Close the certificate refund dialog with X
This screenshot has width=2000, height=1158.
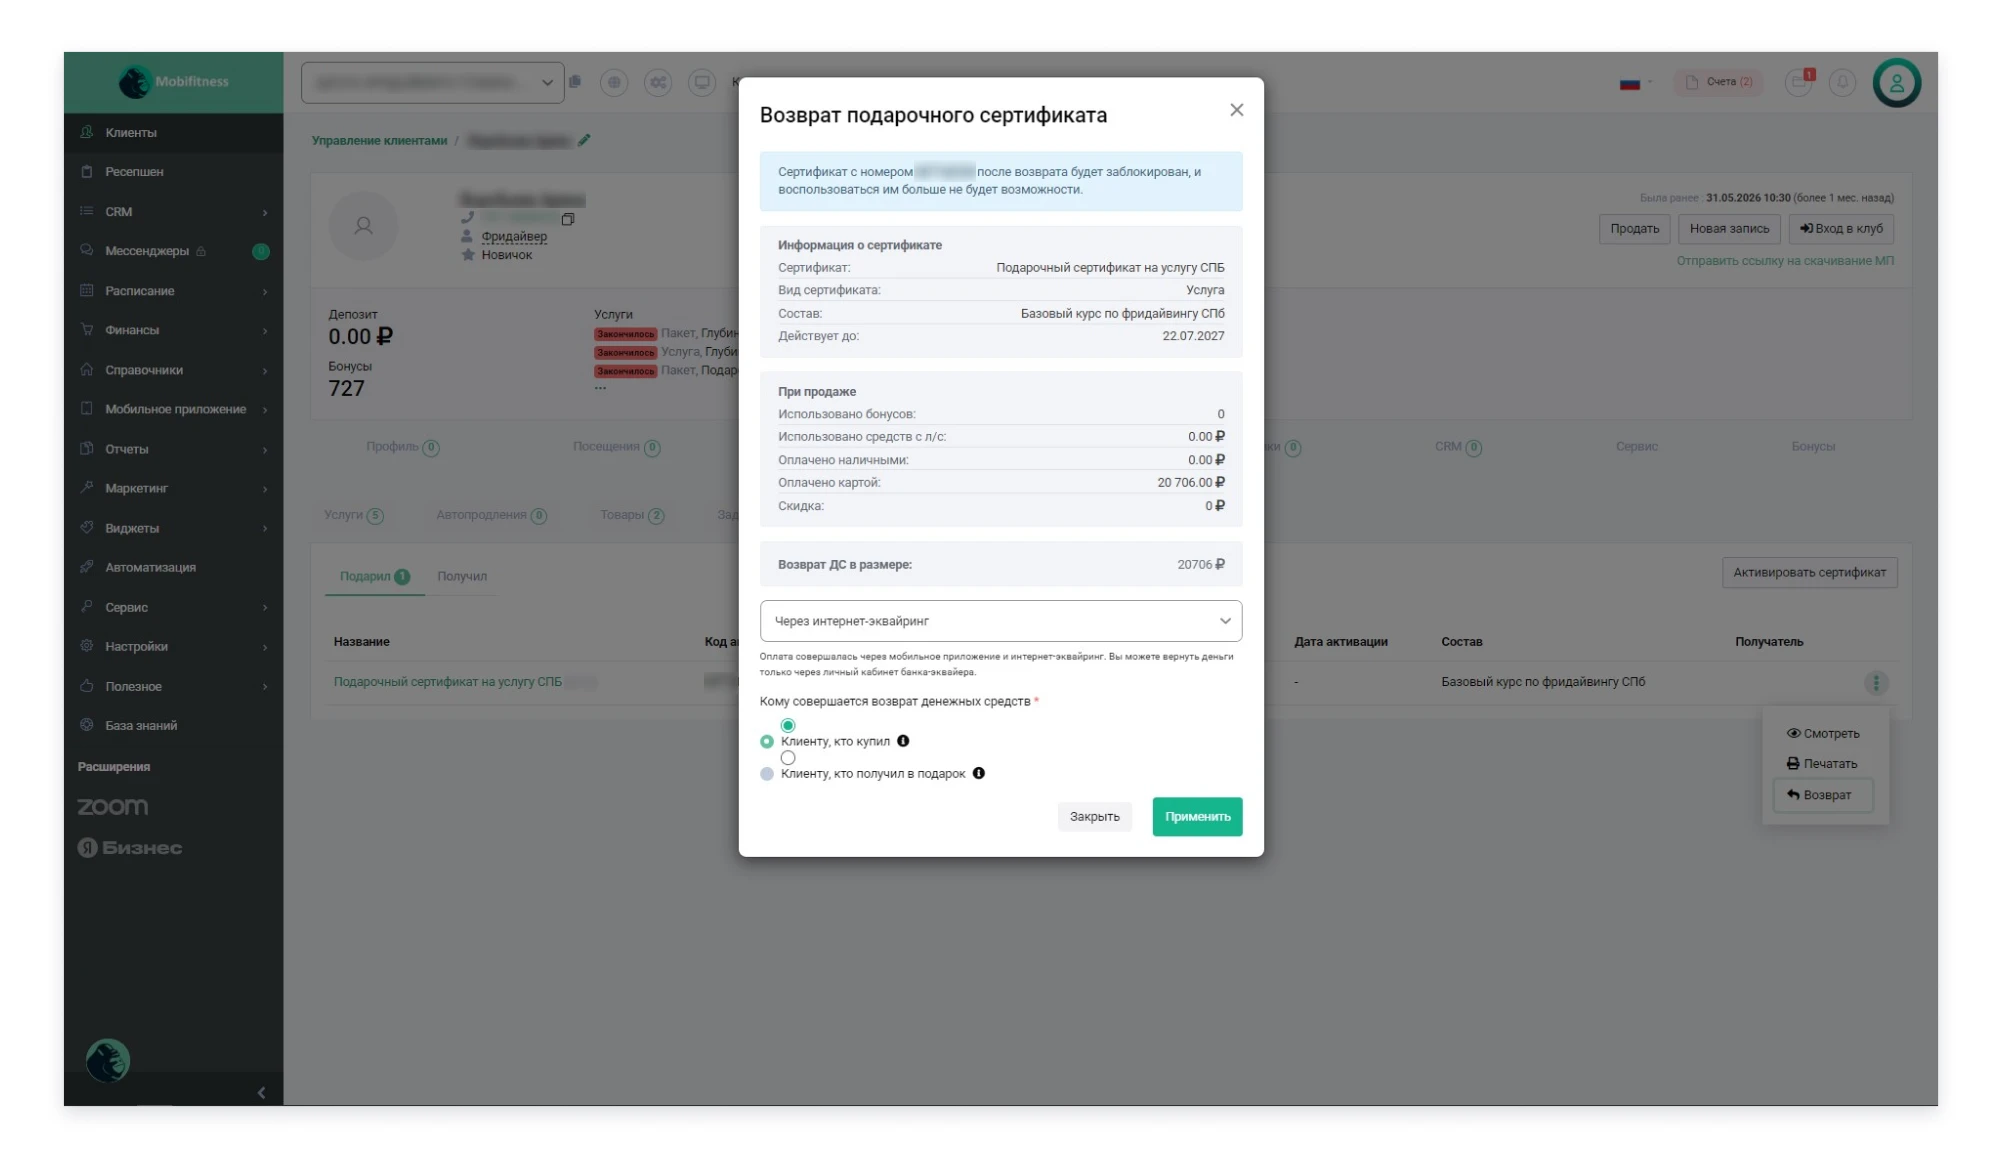coord(1236,110)
